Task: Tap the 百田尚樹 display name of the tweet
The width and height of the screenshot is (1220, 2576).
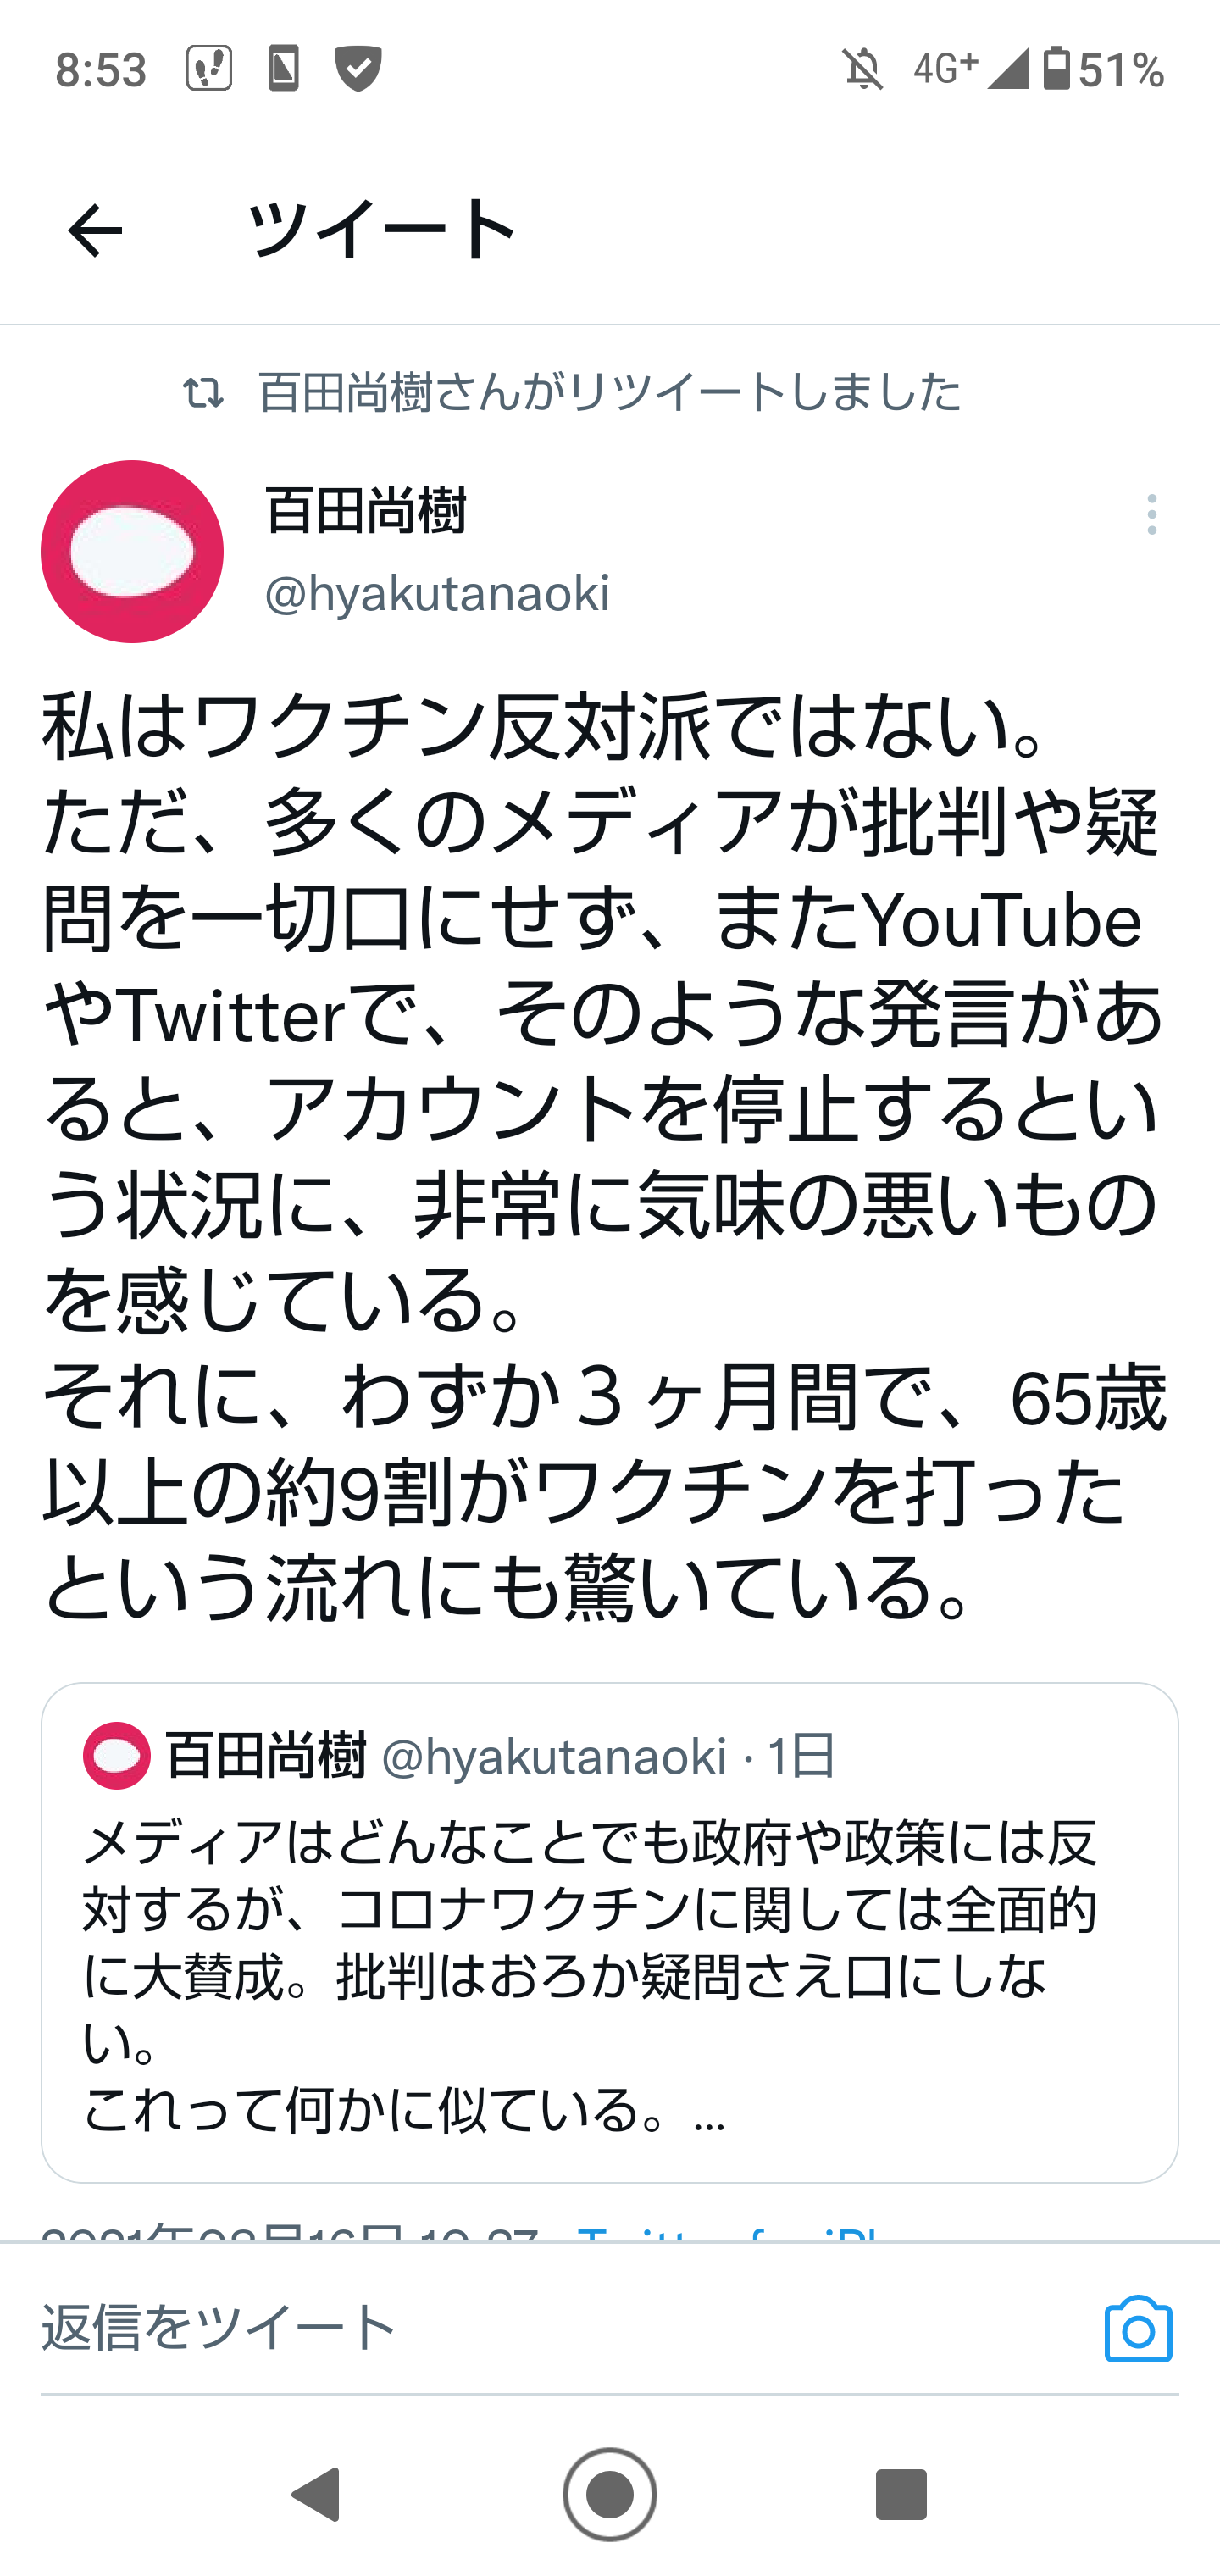Action: [366, 511]
